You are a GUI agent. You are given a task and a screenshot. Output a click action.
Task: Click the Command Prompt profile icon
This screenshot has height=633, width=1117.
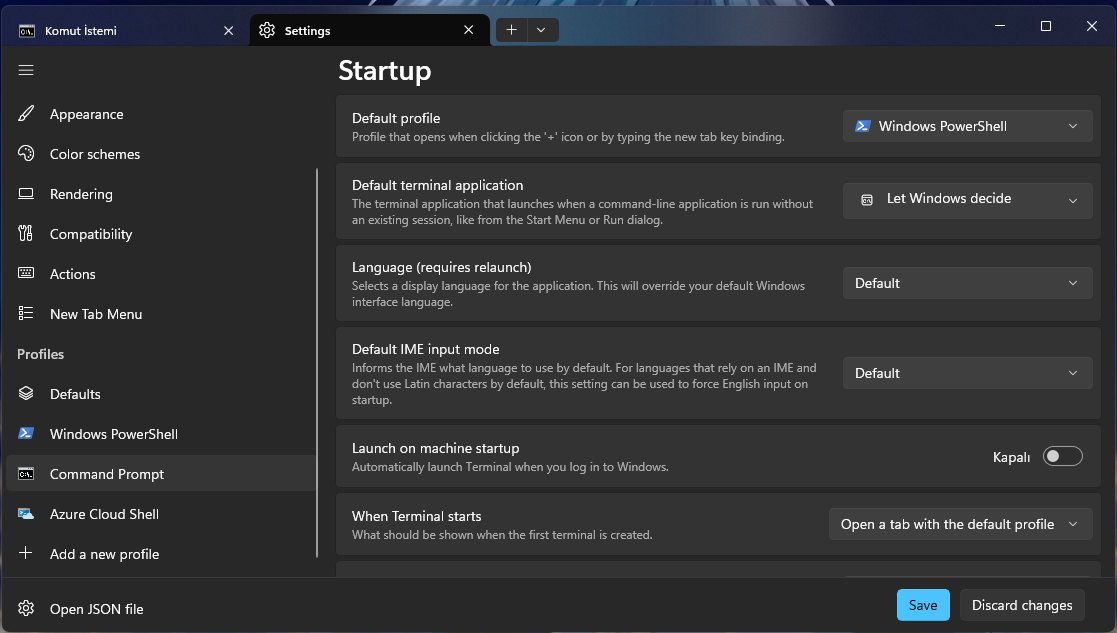tap(26, 474)
